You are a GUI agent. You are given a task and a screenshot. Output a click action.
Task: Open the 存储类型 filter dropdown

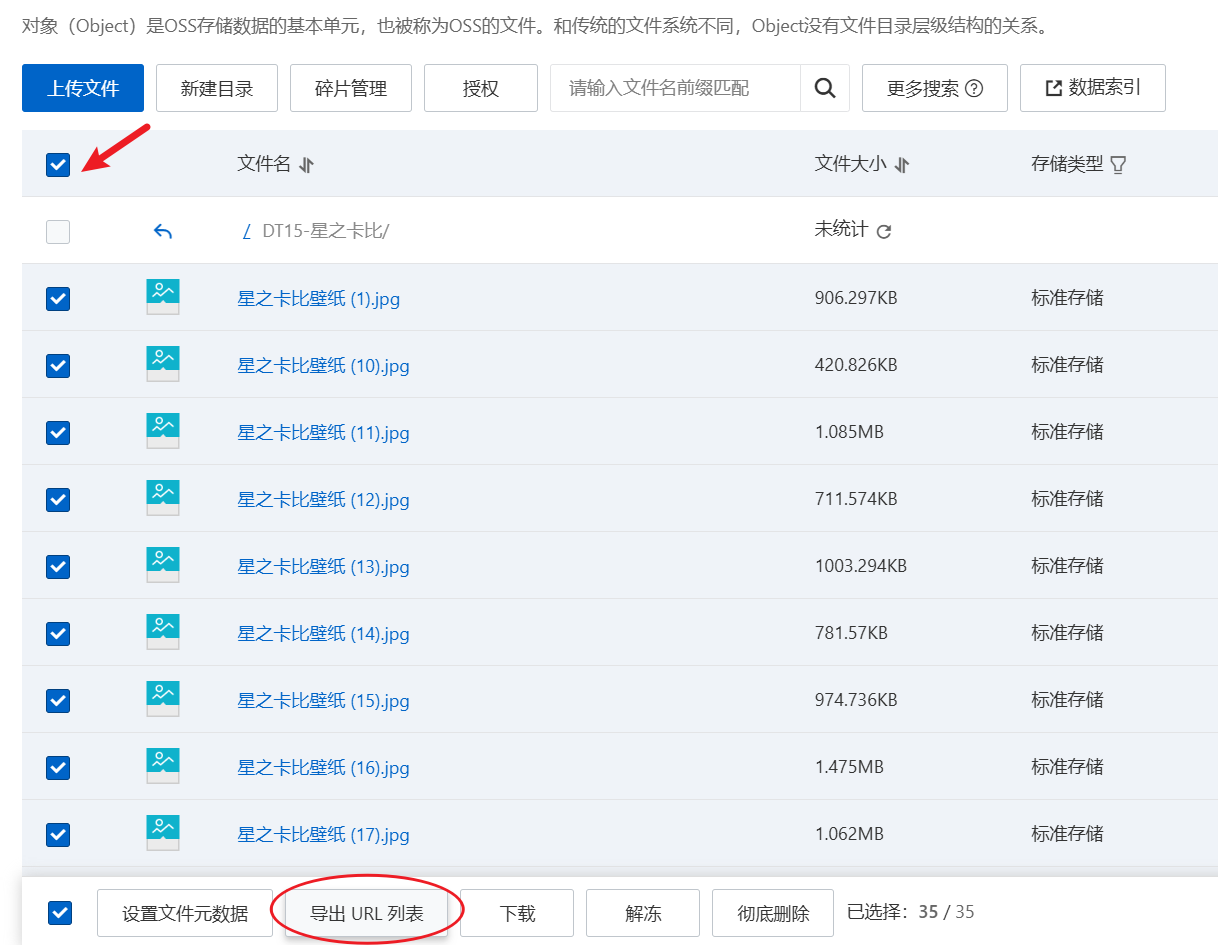(1118, 165)
